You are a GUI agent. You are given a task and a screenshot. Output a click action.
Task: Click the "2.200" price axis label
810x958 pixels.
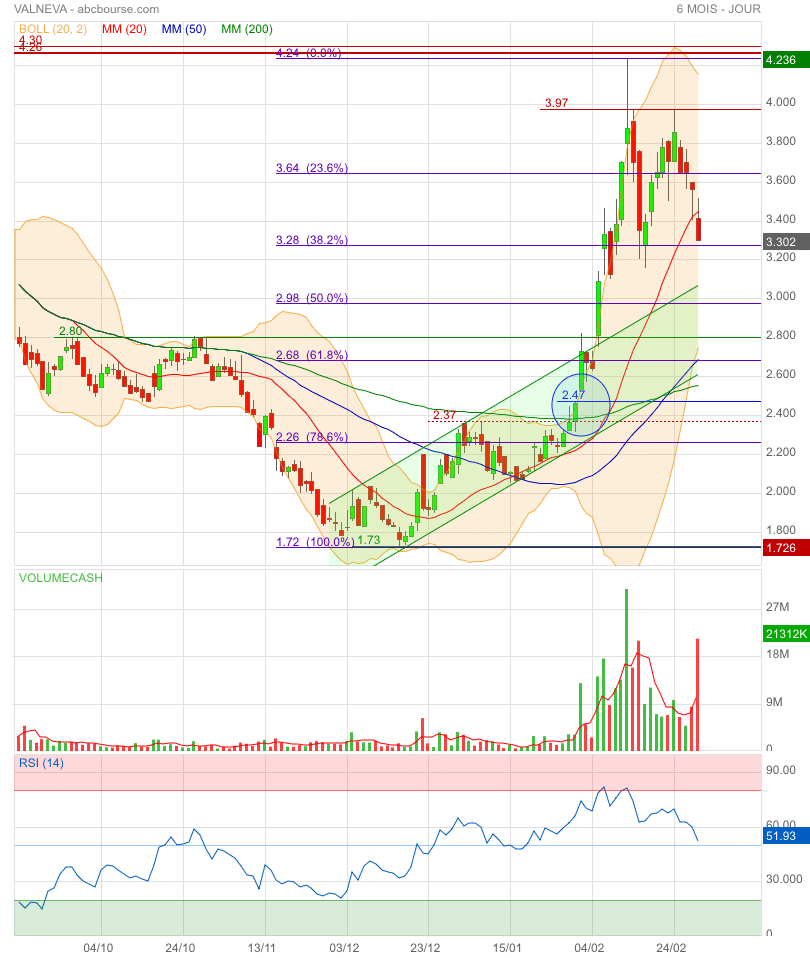(781, 452)
